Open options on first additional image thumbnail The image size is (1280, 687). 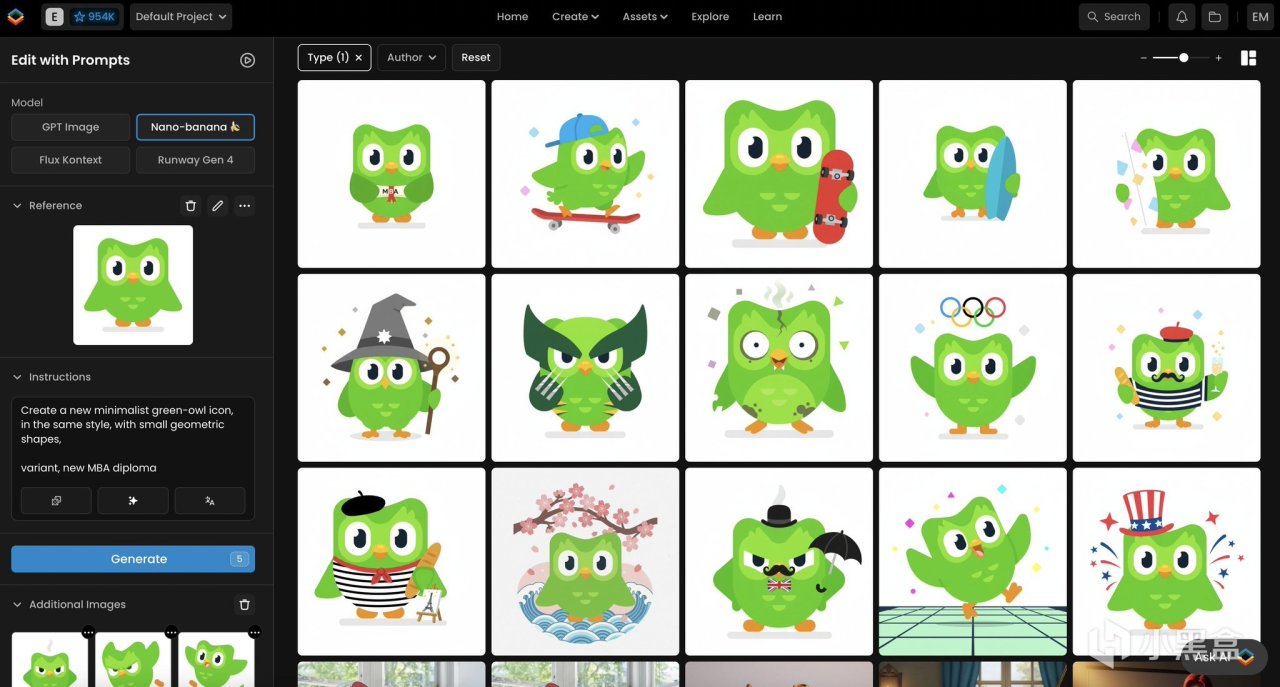88,632
